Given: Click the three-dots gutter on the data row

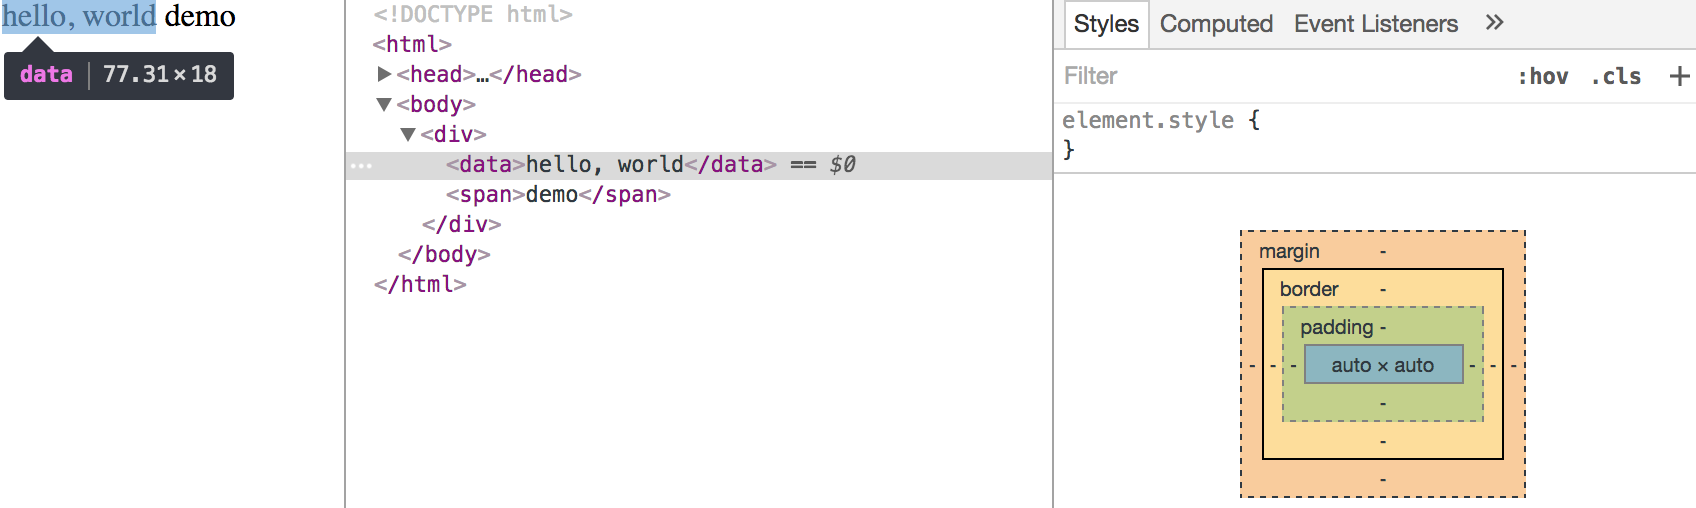Looking at the screenshot, I should (361, 165).
